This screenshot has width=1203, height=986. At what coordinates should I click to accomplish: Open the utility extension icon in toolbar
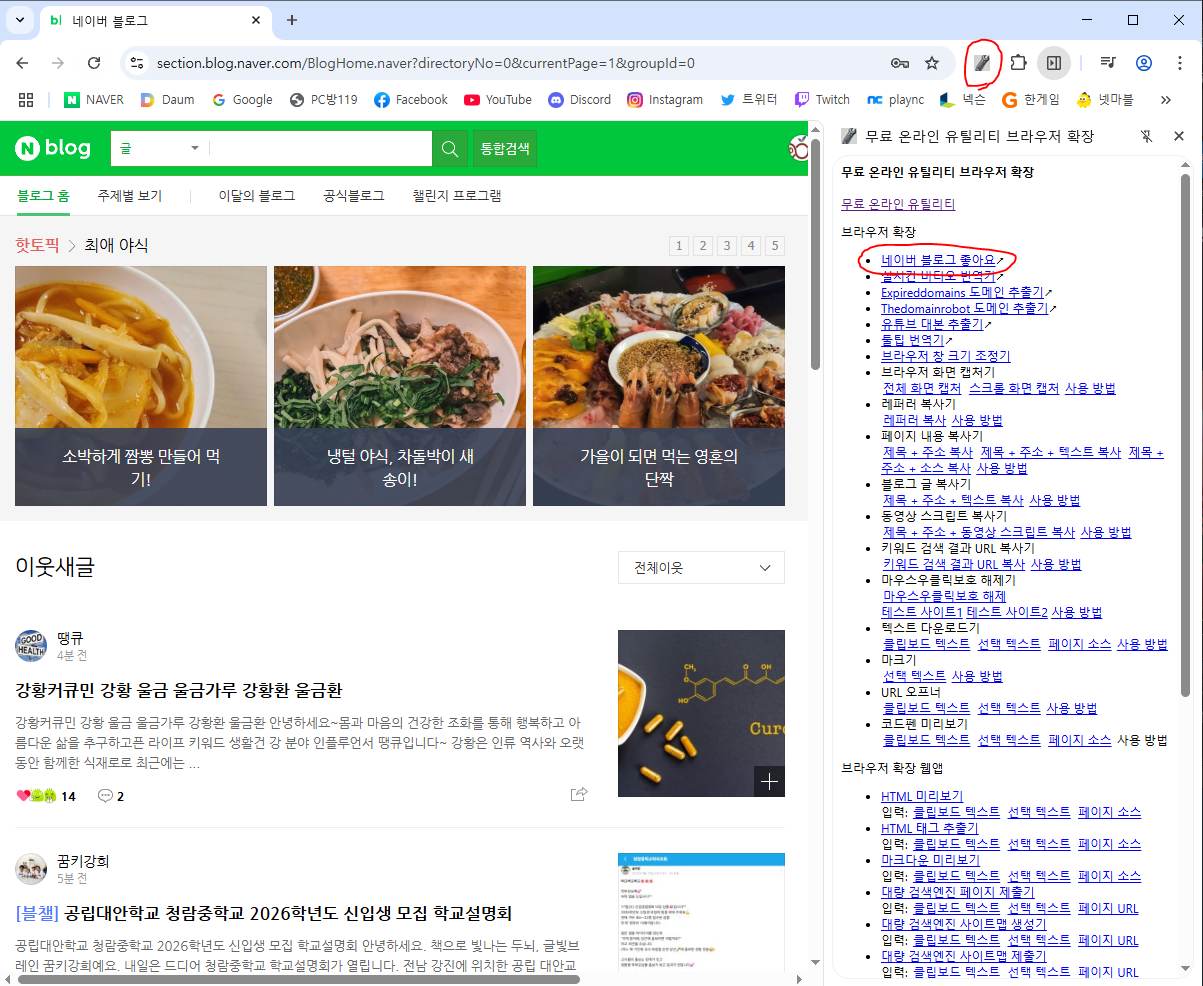coord(982,63)
